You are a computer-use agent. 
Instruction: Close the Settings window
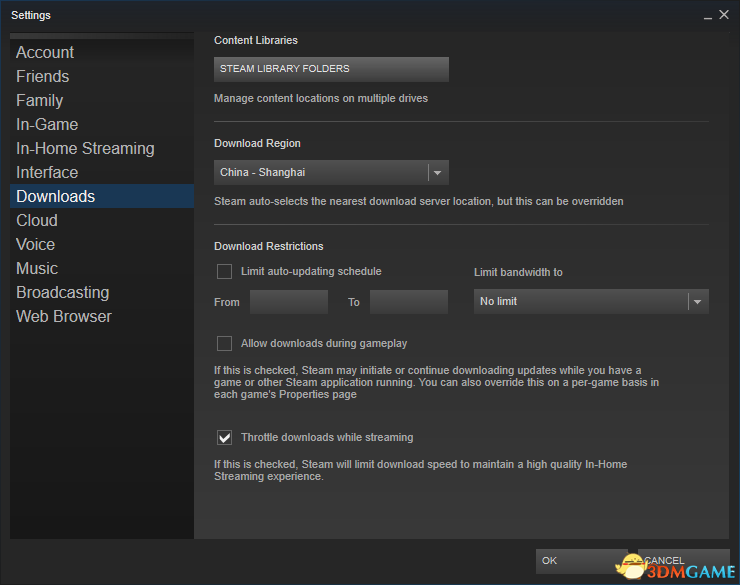click(x=724, y=15)
